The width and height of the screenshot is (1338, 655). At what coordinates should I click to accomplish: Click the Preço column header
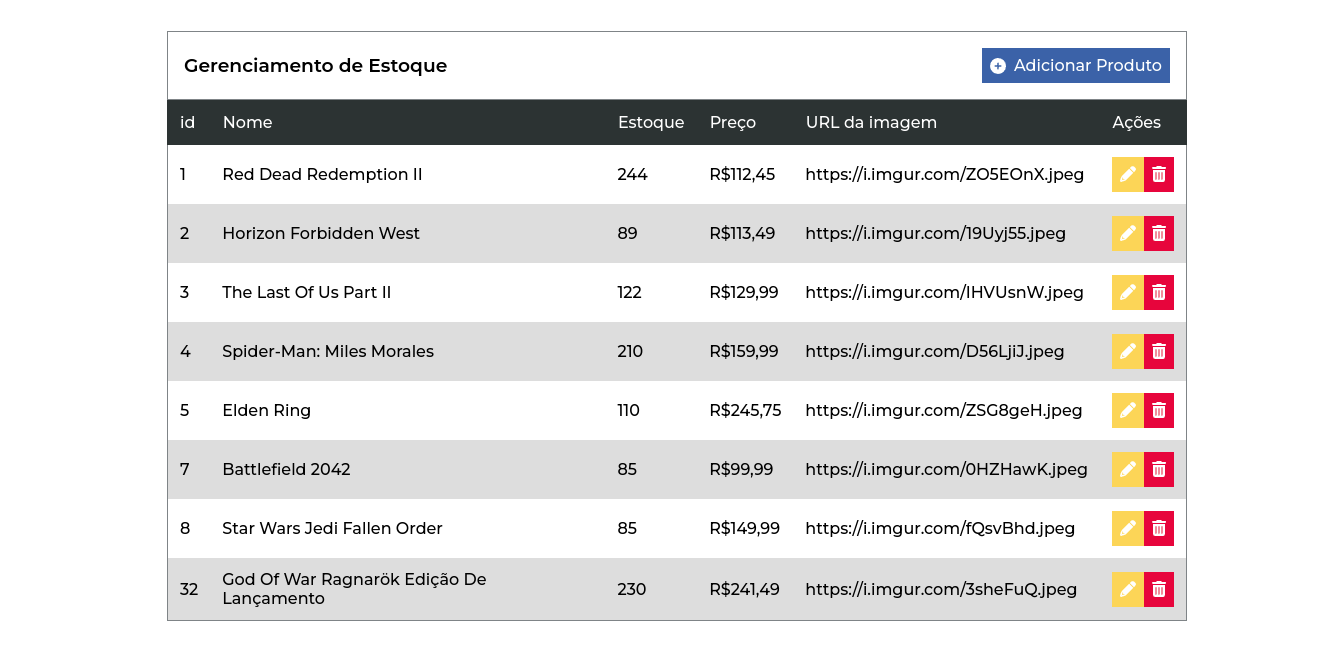click(733, 122)
